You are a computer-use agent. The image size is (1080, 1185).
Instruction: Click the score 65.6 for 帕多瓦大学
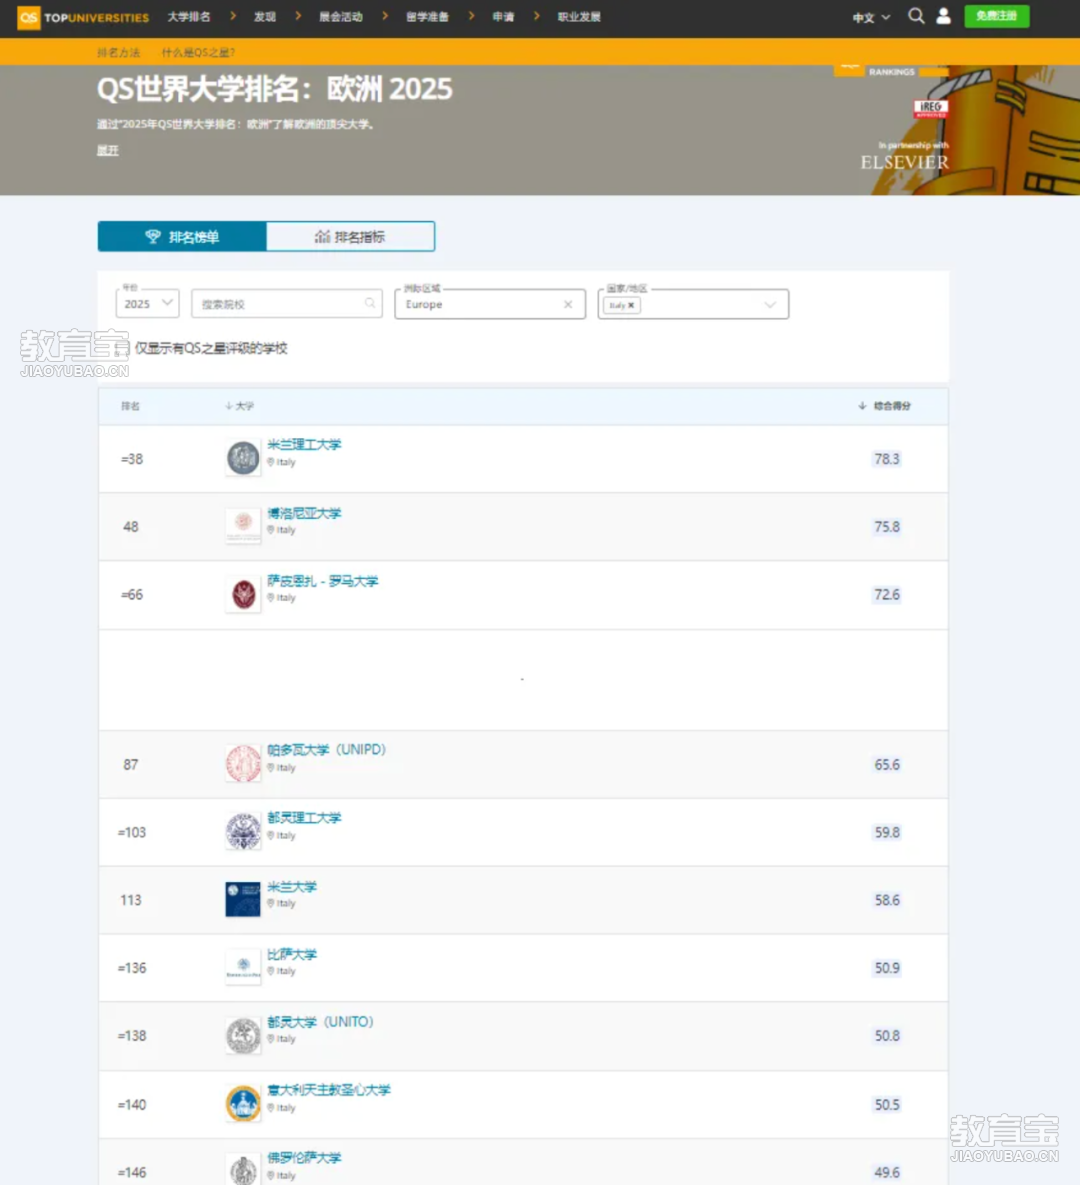(887, 765)
